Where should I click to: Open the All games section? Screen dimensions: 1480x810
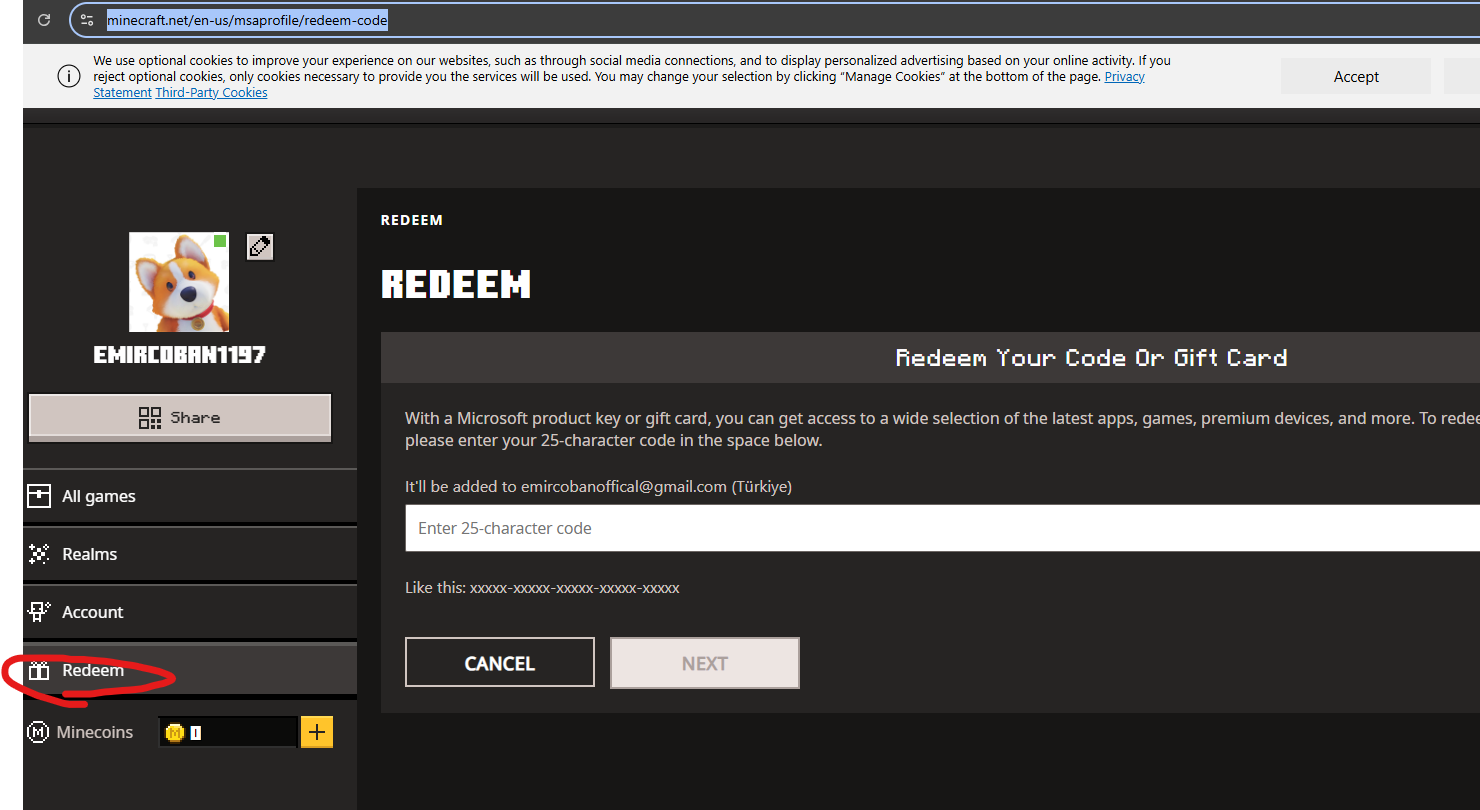tap(190, 496)
